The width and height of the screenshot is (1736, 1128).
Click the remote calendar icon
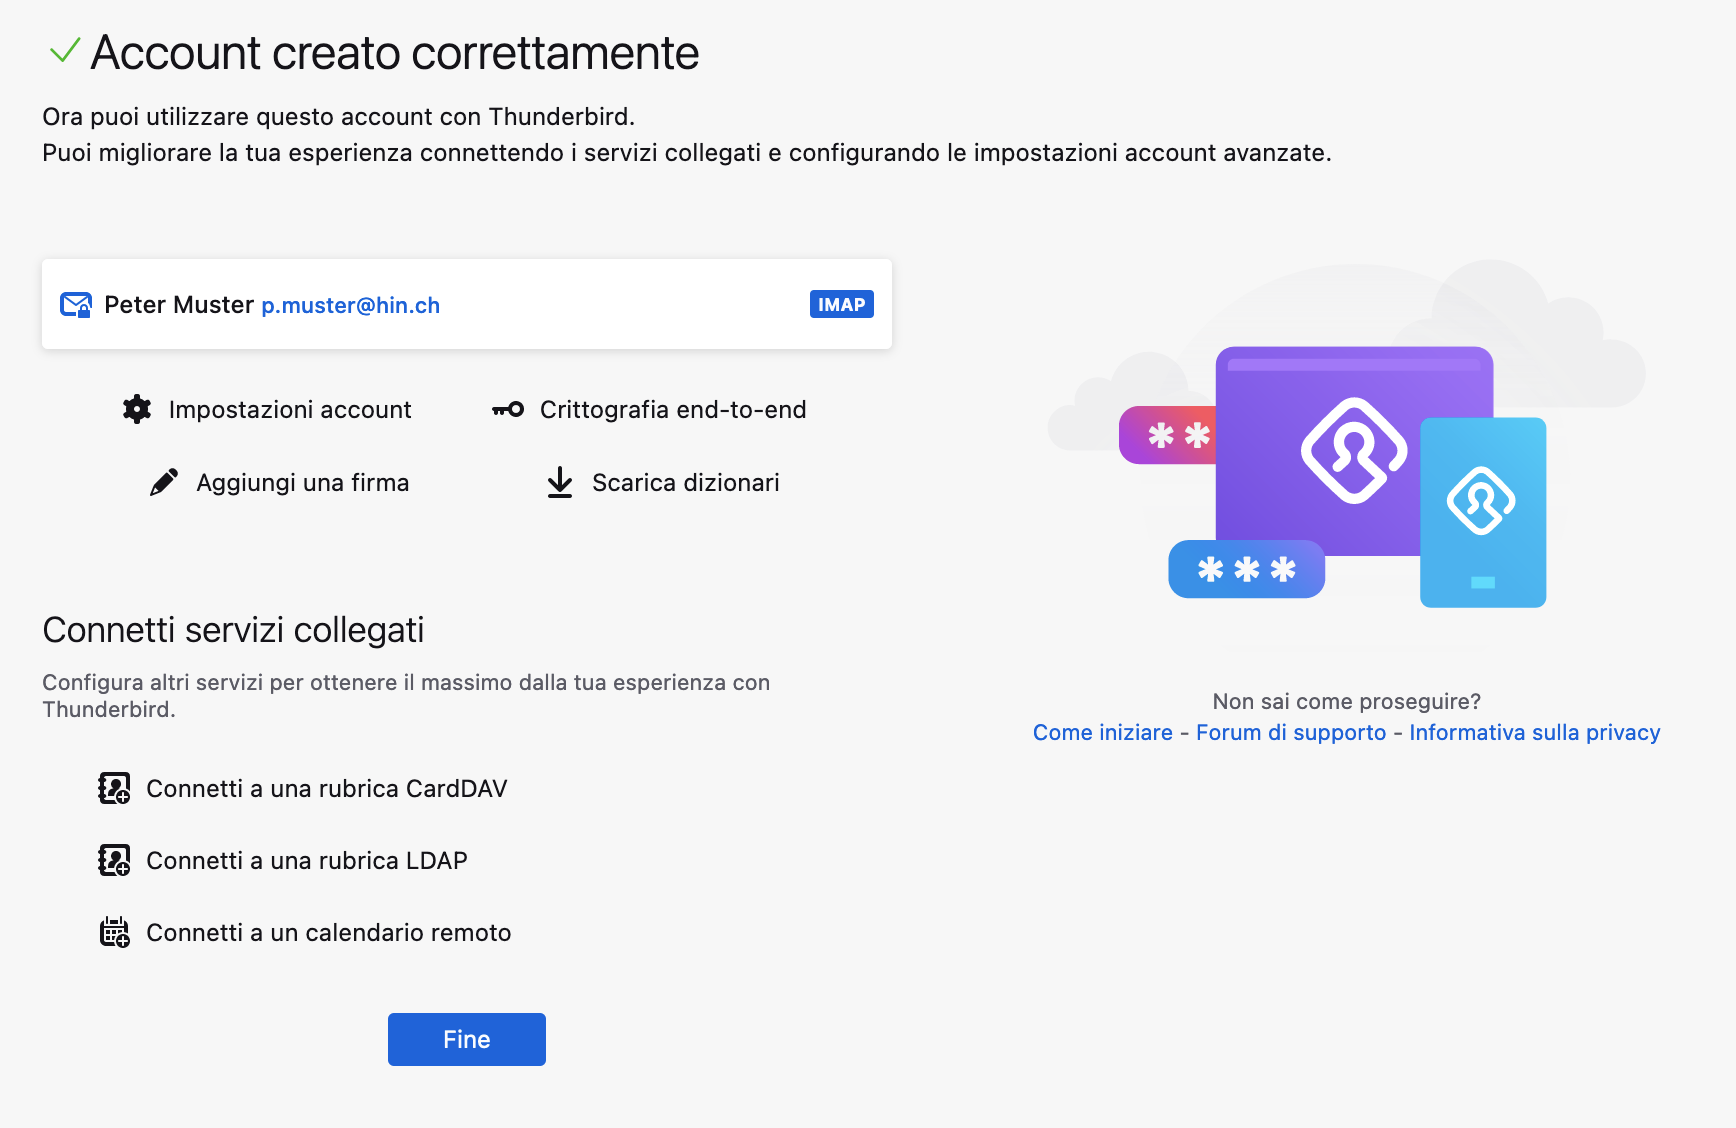click(x=114, y=932)
